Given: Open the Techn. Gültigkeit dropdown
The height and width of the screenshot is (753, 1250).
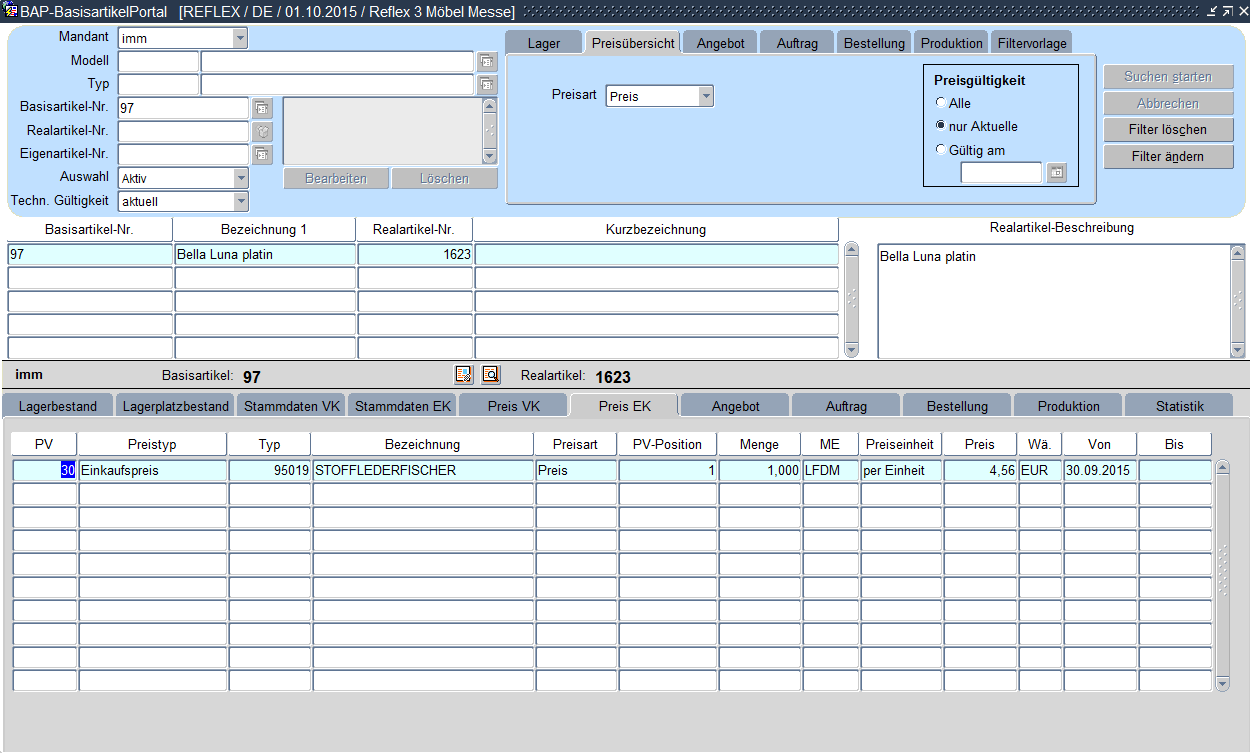Looking at the screenshot, I should (240, 201).
